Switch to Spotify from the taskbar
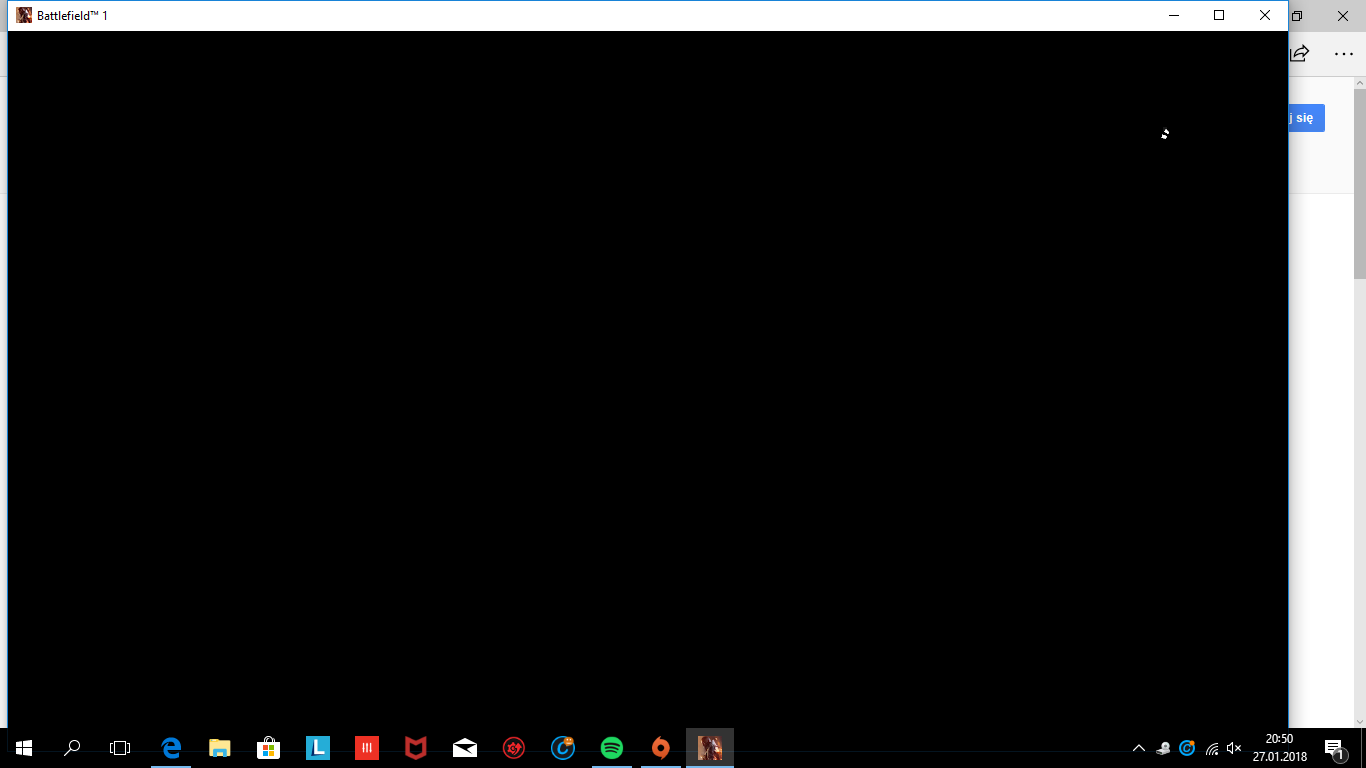Image resolution: width=1366 pixels, height=768 pixels. (612, 747)
